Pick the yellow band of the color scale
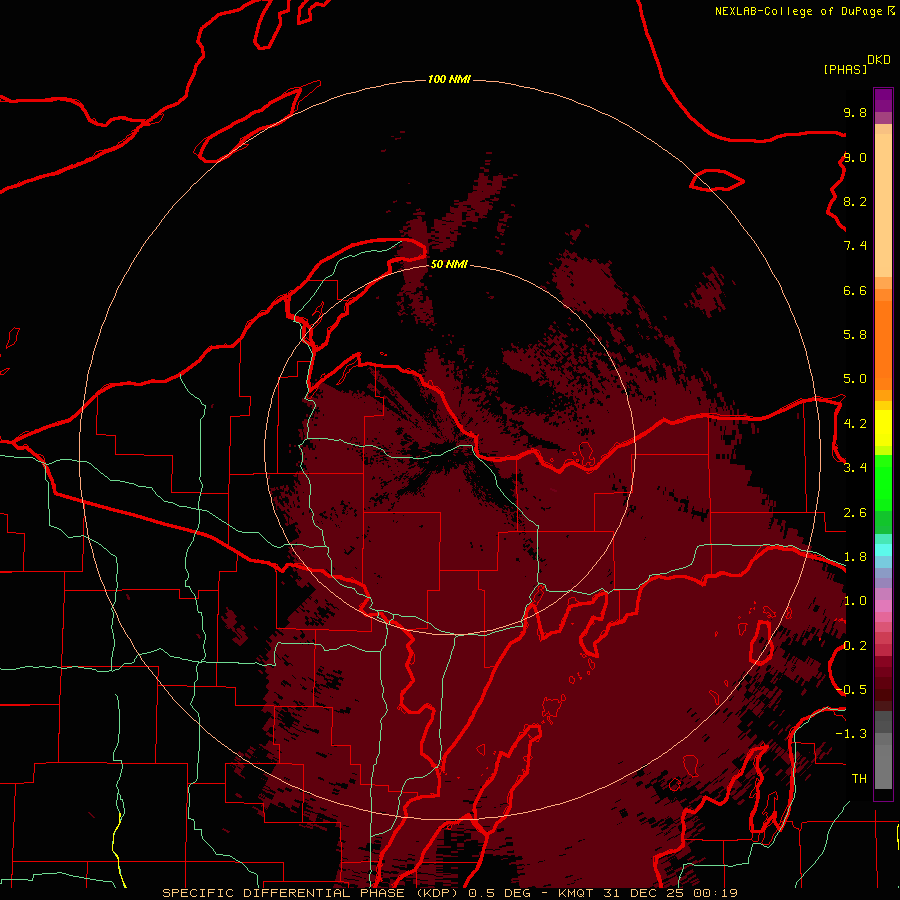Image resolution: width=900 pixels, height=900 pixels. (x=883, y=428)
